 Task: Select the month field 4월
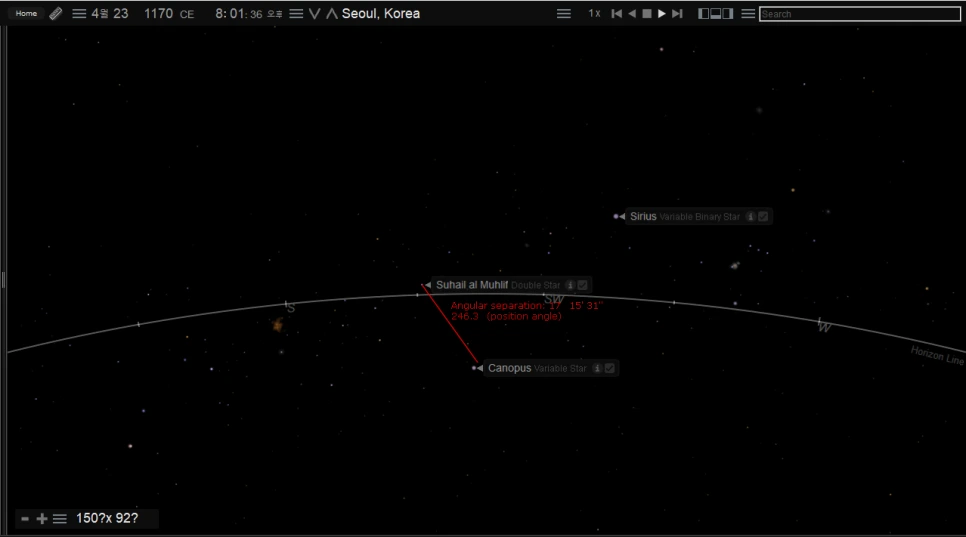coord(100,14)
